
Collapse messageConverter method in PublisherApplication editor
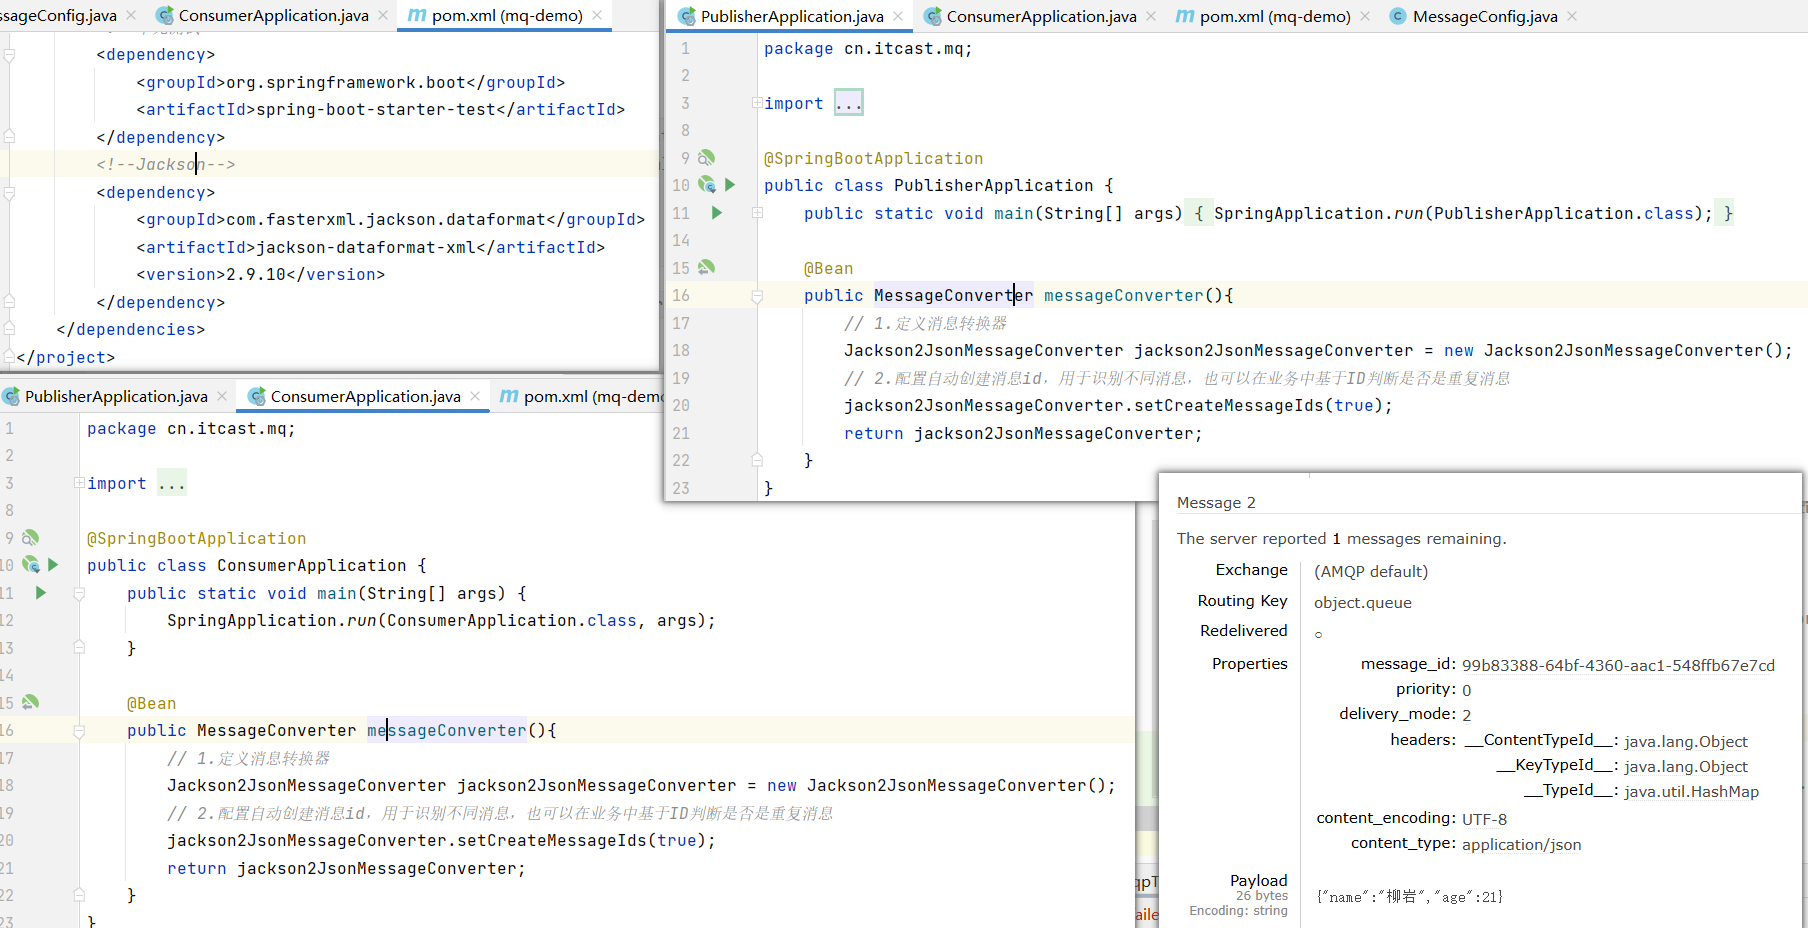pos(757,296)
